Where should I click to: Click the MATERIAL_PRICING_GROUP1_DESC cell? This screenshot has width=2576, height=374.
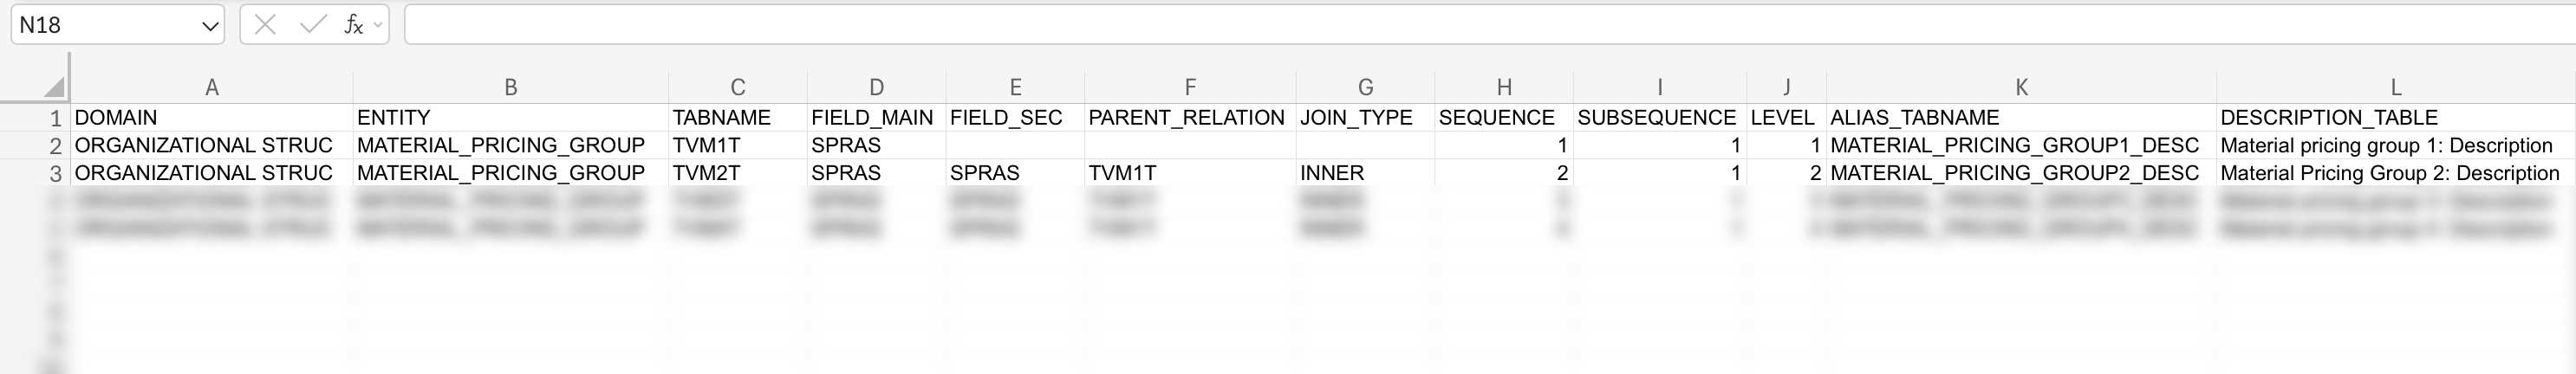2014,145
